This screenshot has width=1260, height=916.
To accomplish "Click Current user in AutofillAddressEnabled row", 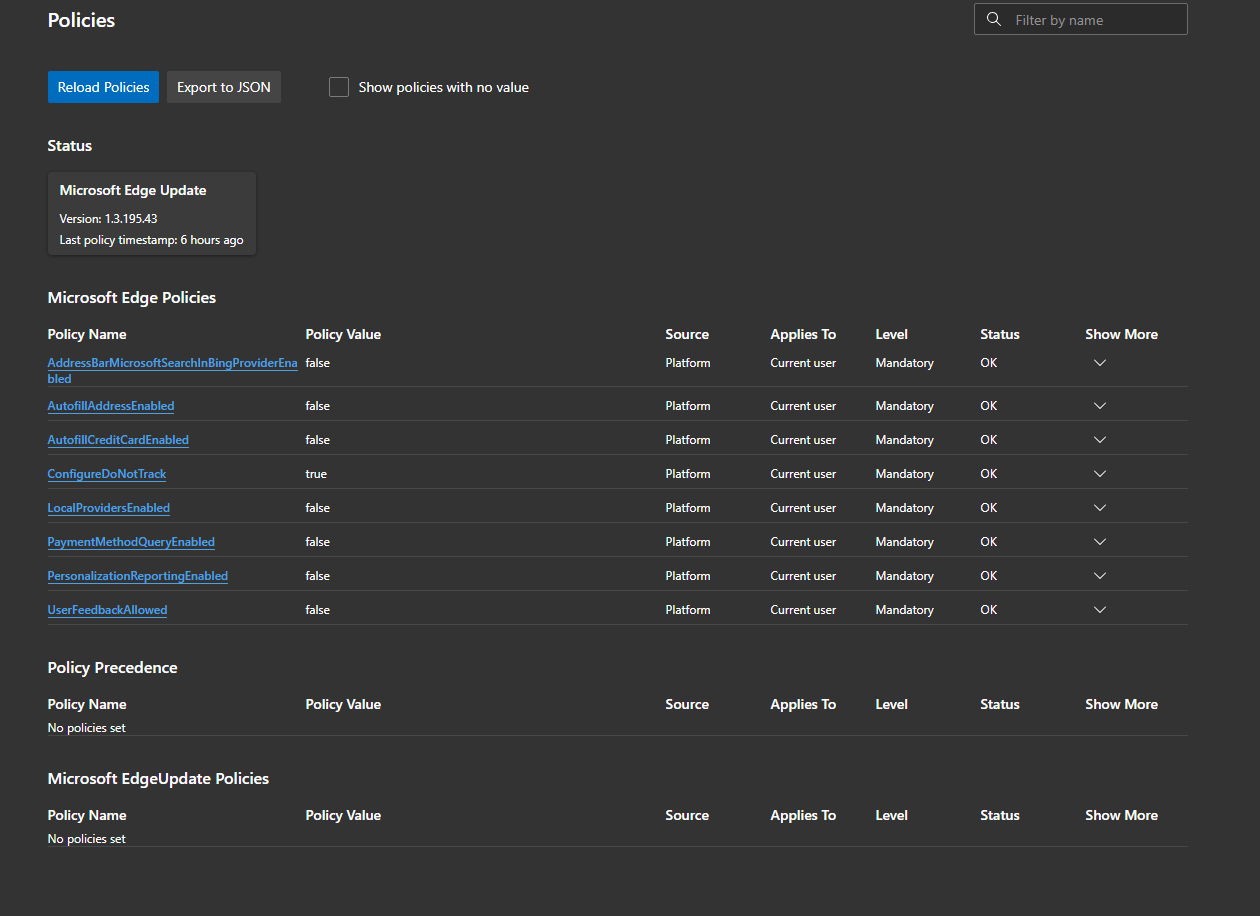I will pos(803,406).
